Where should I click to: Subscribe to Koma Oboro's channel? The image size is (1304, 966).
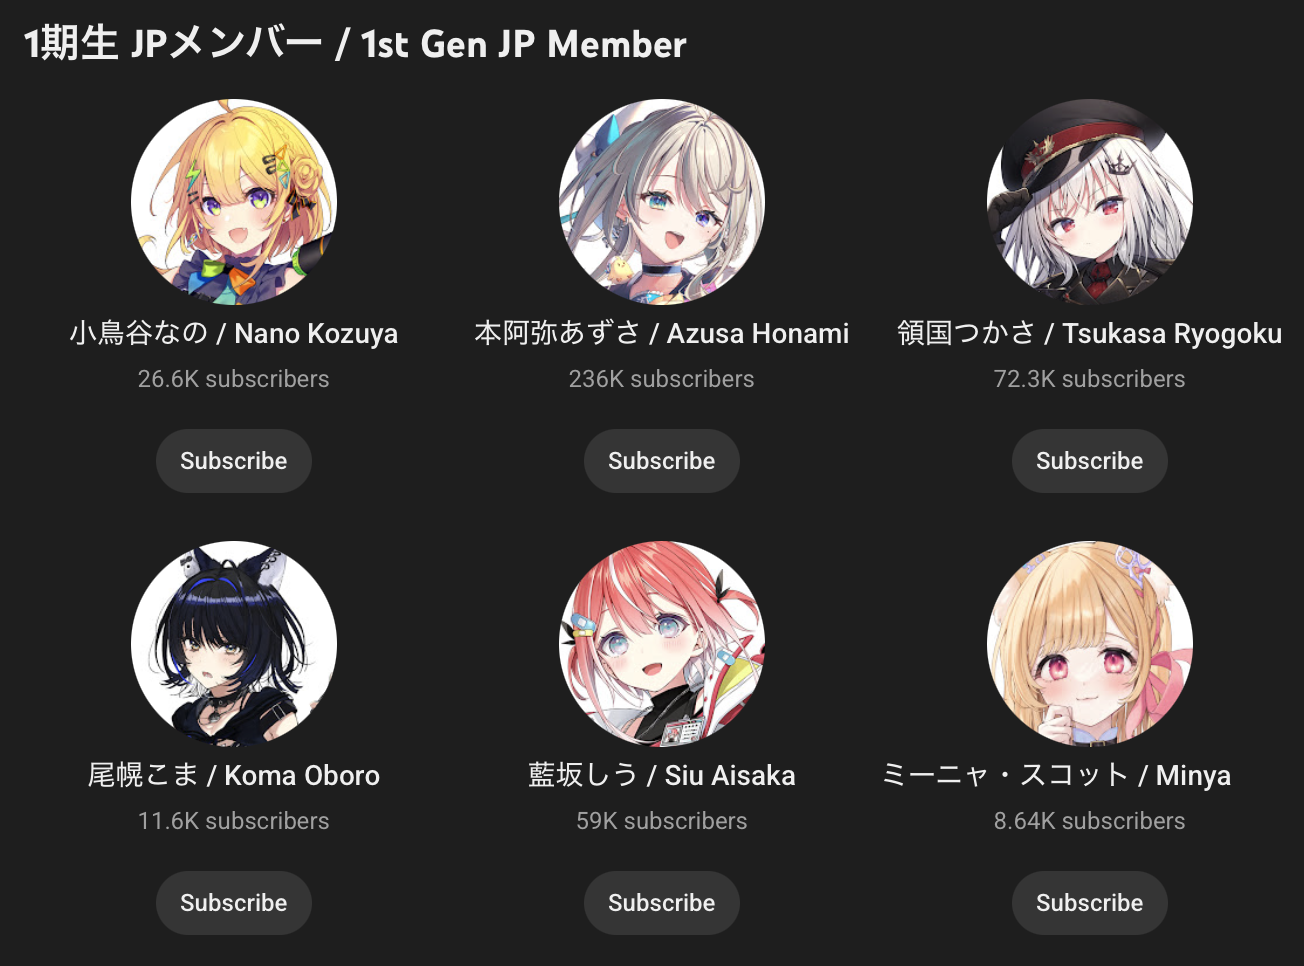pos(234,903)
